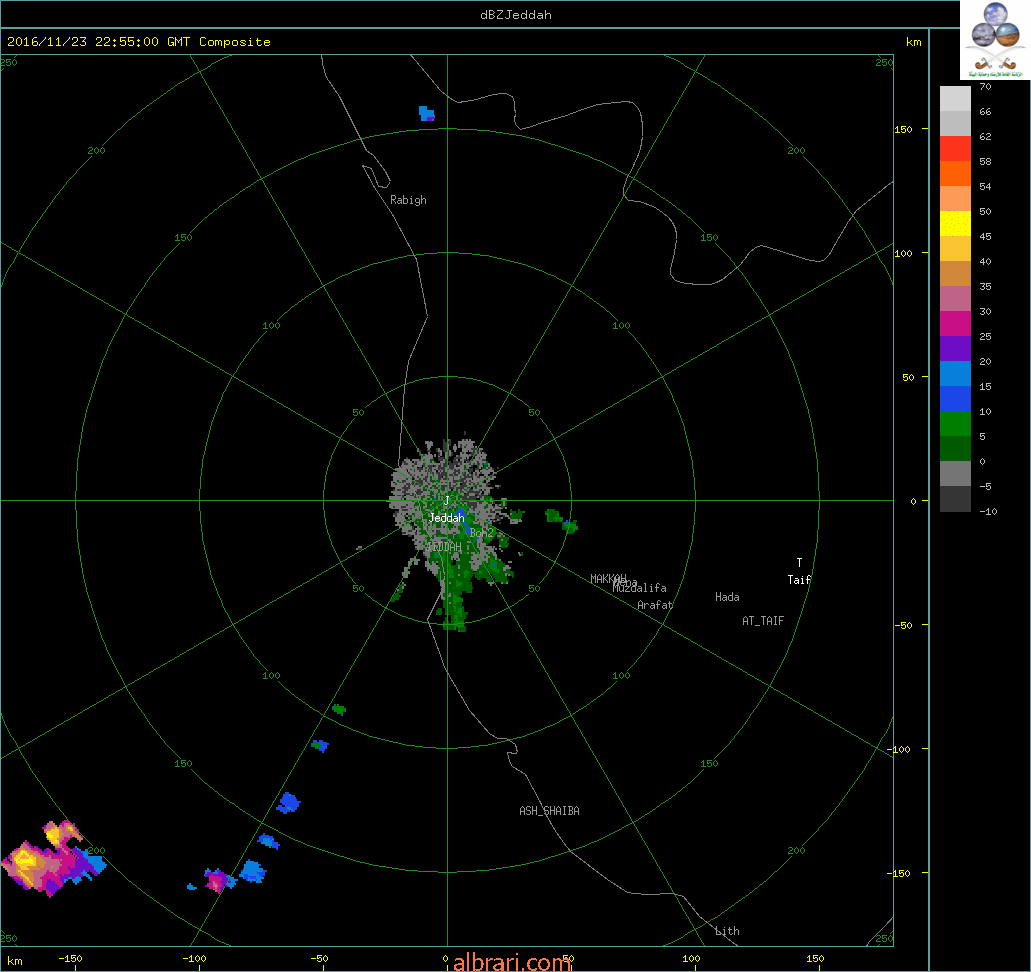Click the legend value 25
This screenshot has width=1031, height=972.
coord(985,336)
